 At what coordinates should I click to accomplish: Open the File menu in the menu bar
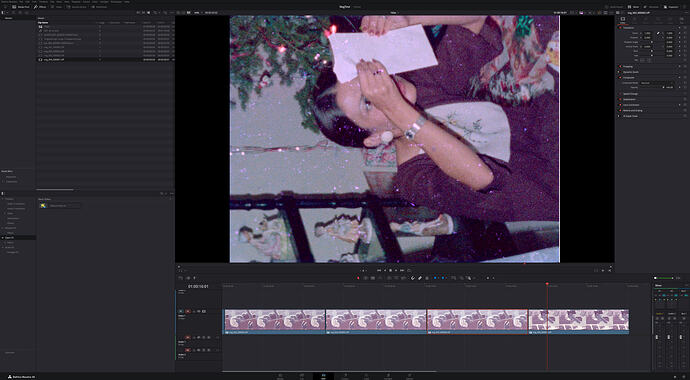pos(21,2)
